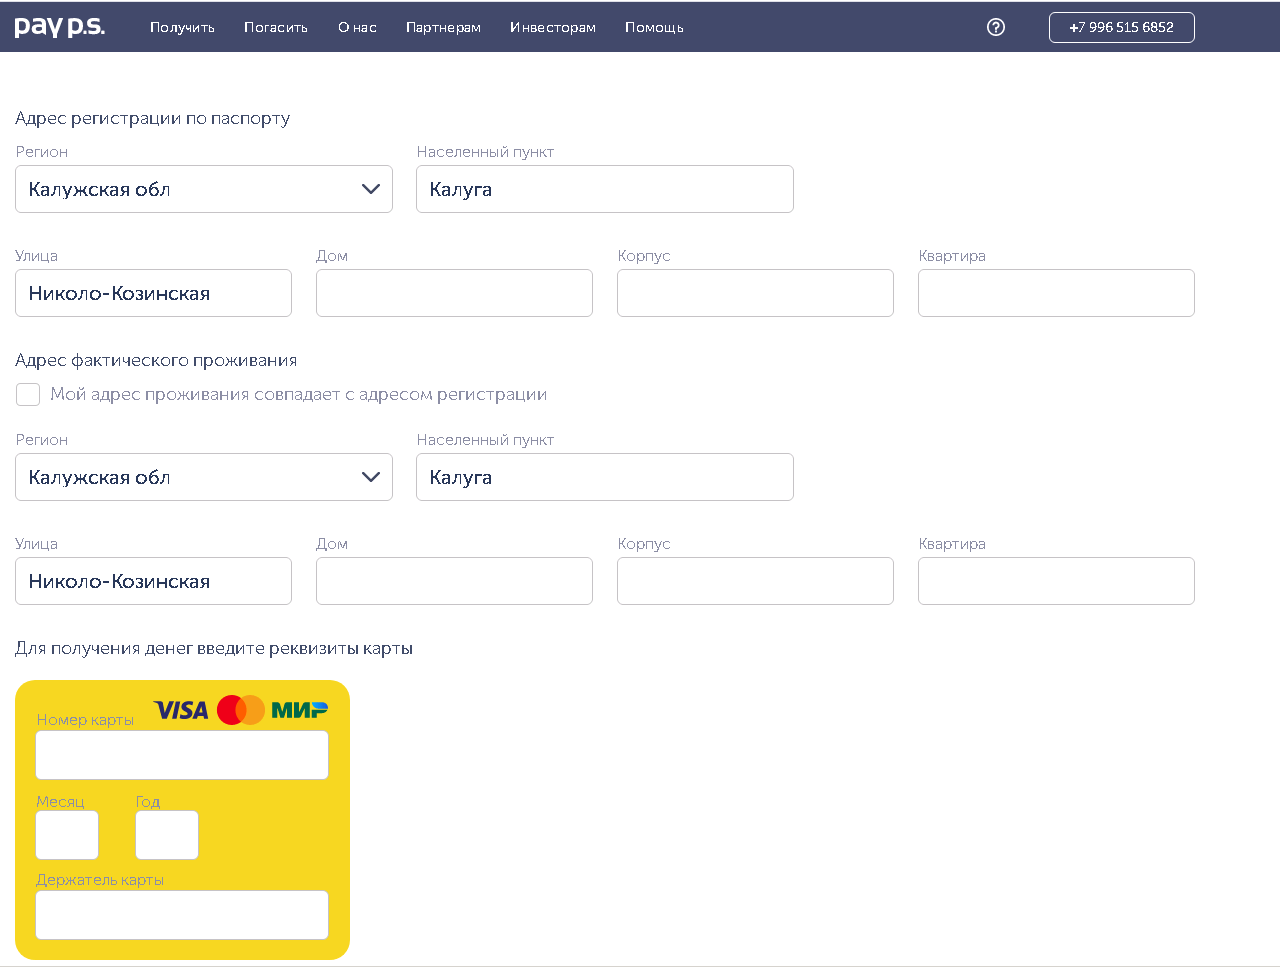Screen dimensions: 1280x968
Task: Click the VISA logo on card
Action: (x=181, y=710)
